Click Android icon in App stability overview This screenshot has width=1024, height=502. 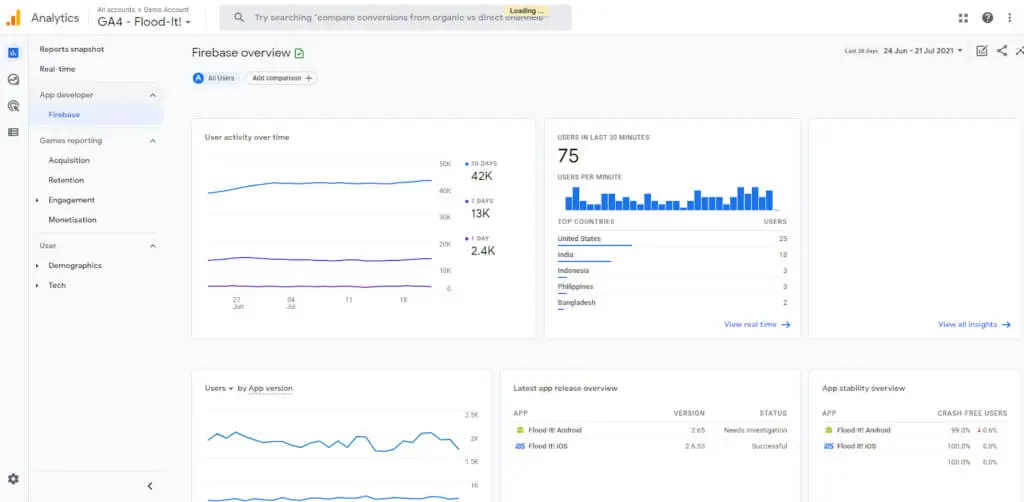tap(829, 430)
